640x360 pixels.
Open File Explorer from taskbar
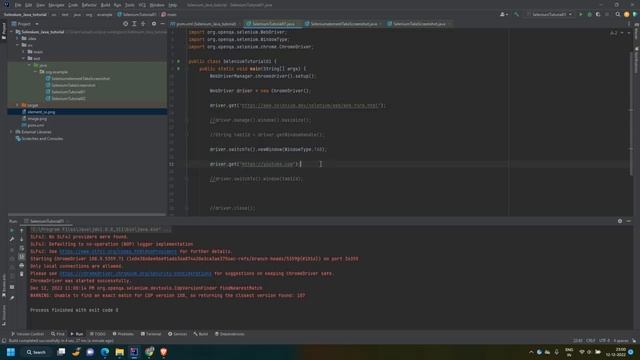click(x=120, y=352)
